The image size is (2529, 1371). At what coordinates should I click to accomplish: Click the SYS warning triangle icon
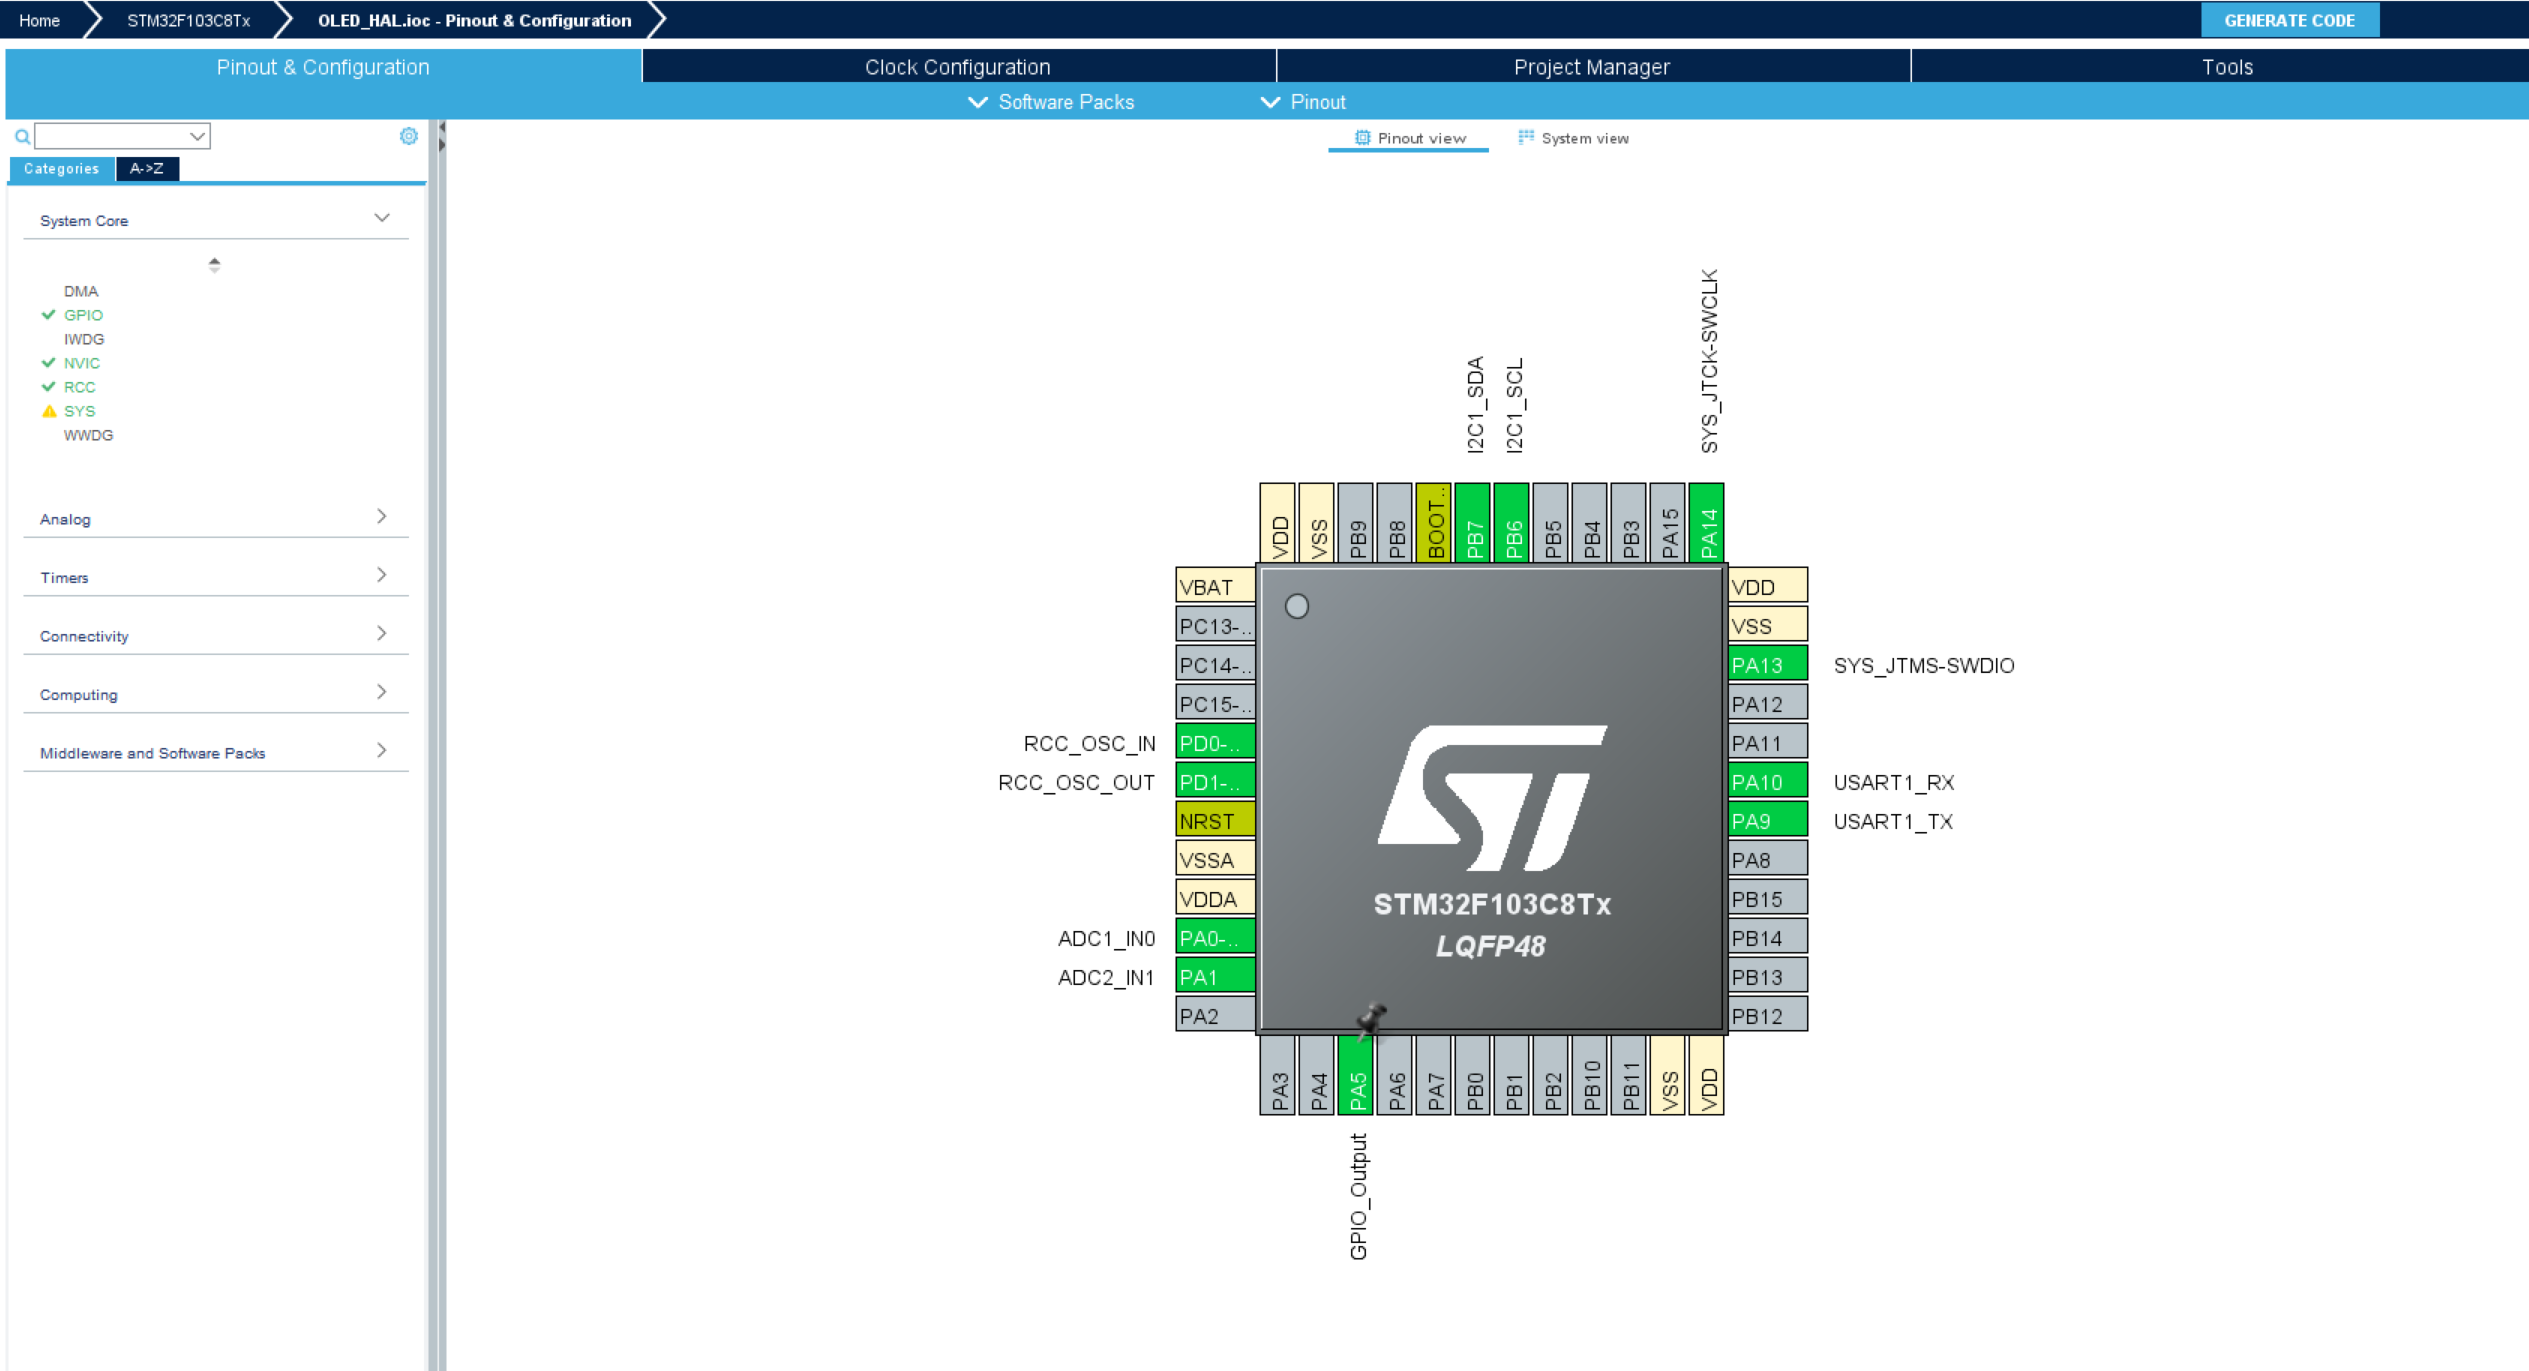[x=49, y=411]
